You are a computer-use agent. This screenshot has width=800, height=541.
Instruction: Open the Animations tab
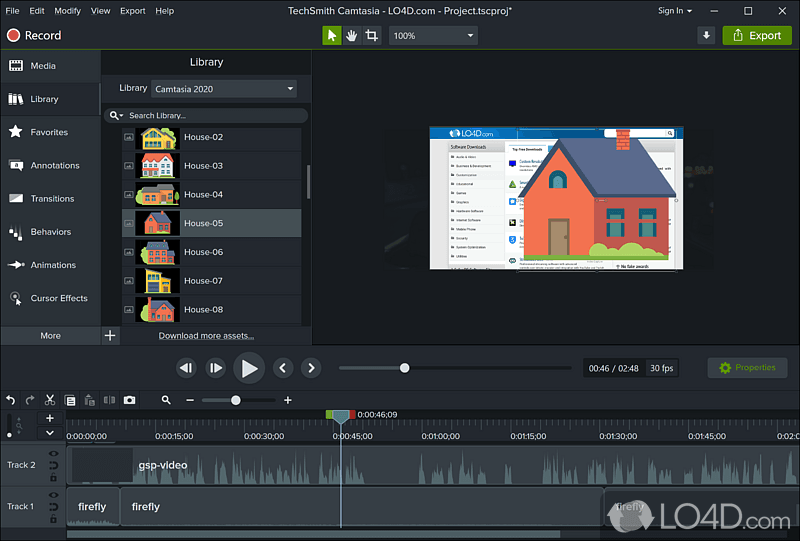point(50,265)
